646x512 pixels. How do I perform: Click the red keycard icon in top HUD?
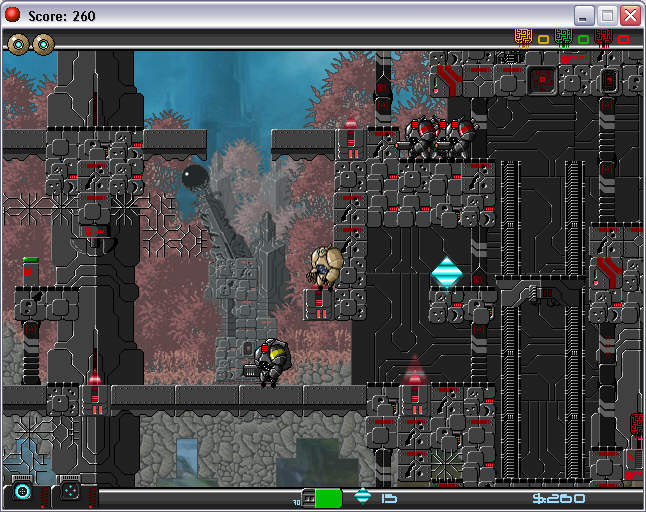click(x=603, y=38)
